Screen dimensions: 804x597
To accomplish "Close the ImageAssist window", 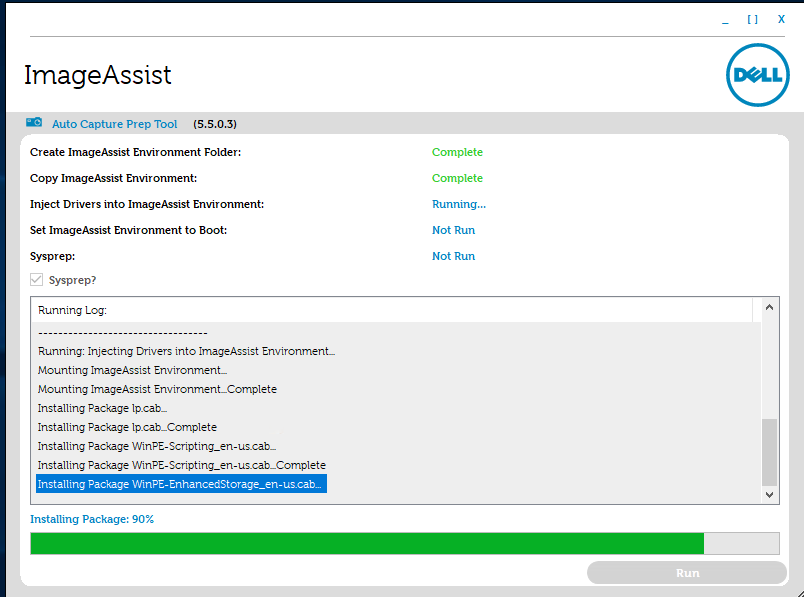I will (781, 19).
